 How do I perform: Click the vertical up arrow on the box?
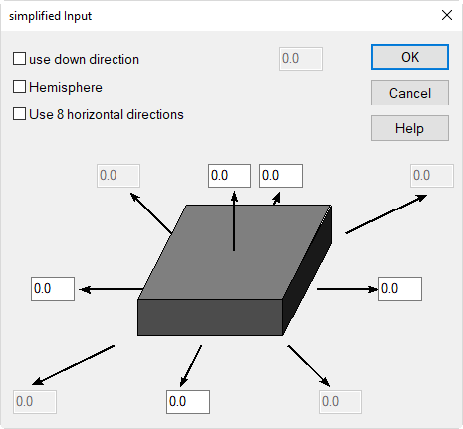[234, 221]
